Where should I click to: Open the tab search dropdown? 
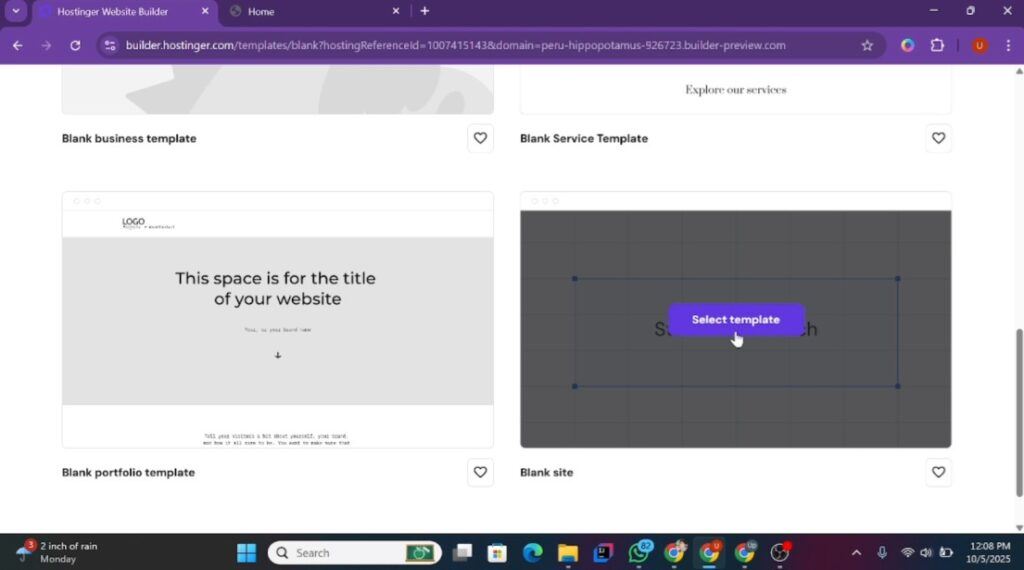(16, 11)
